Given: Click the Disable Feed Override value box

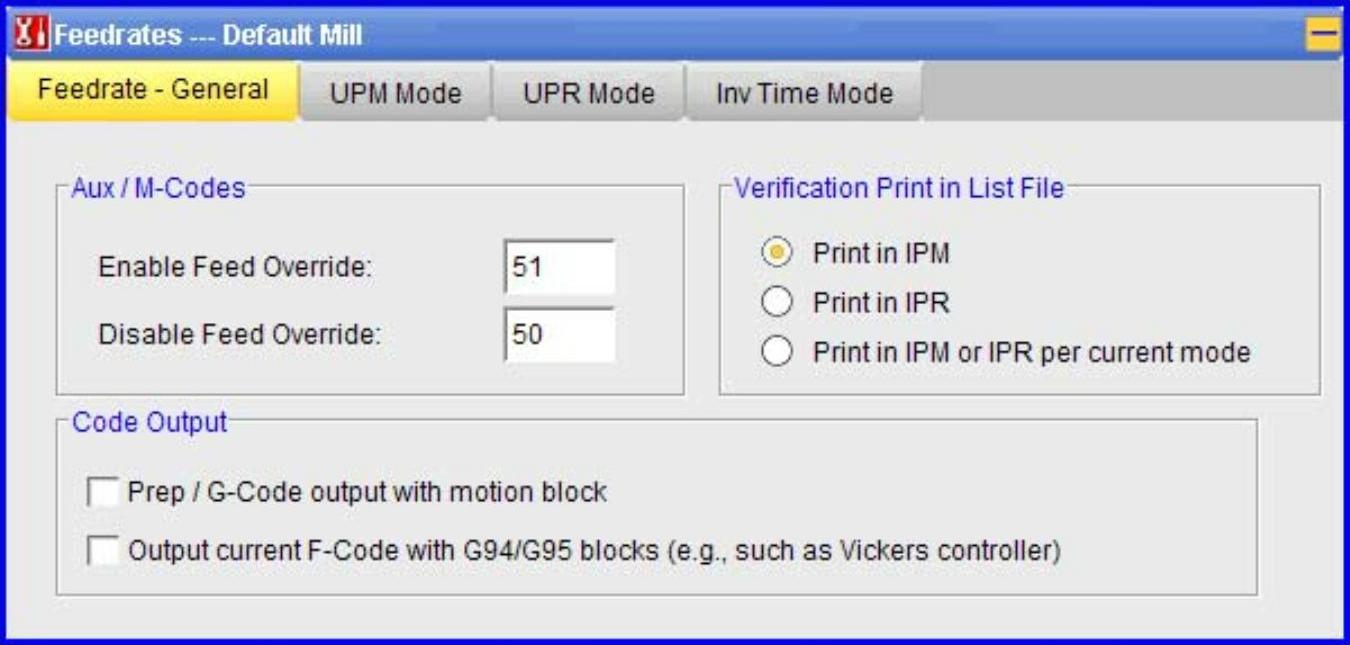Looking at the screenshot, I should point(559,334).
